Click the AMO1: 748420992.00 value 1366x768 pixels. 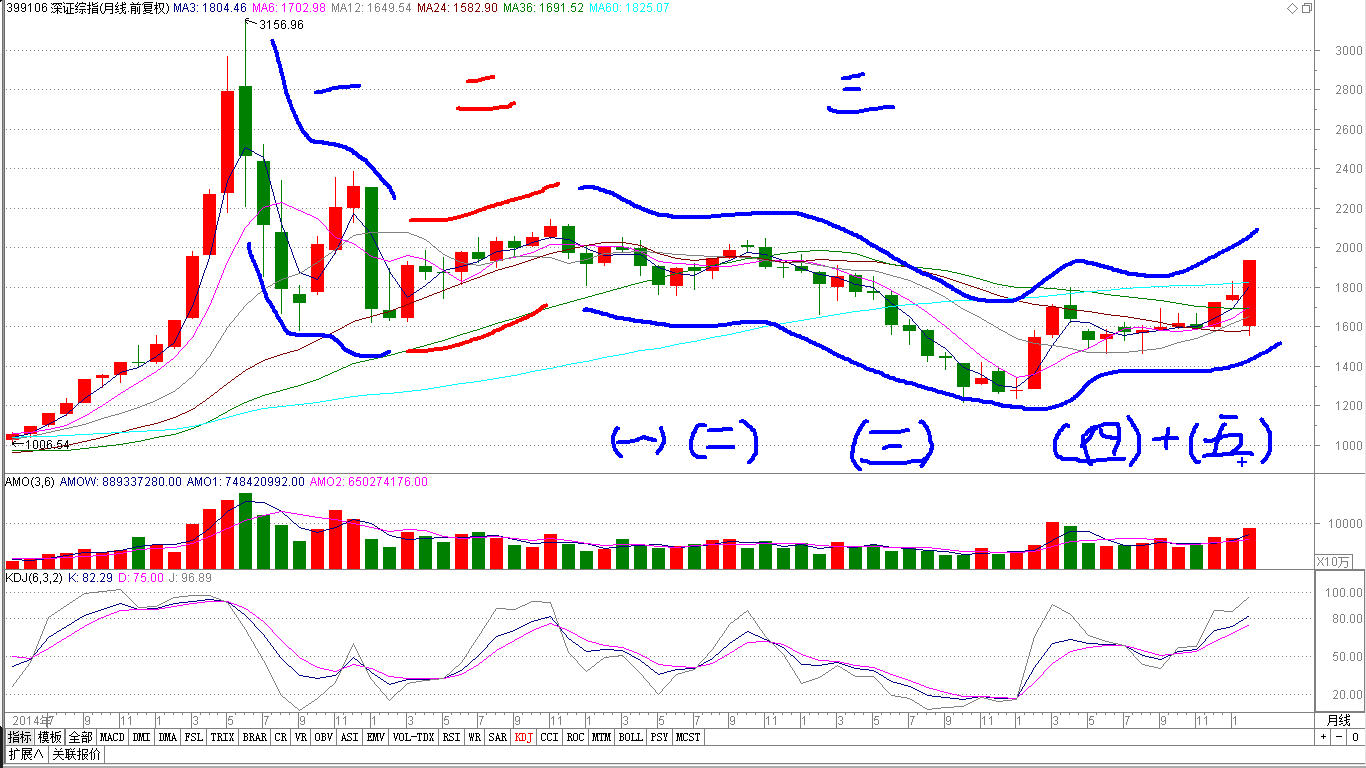(x=245, y=482)
